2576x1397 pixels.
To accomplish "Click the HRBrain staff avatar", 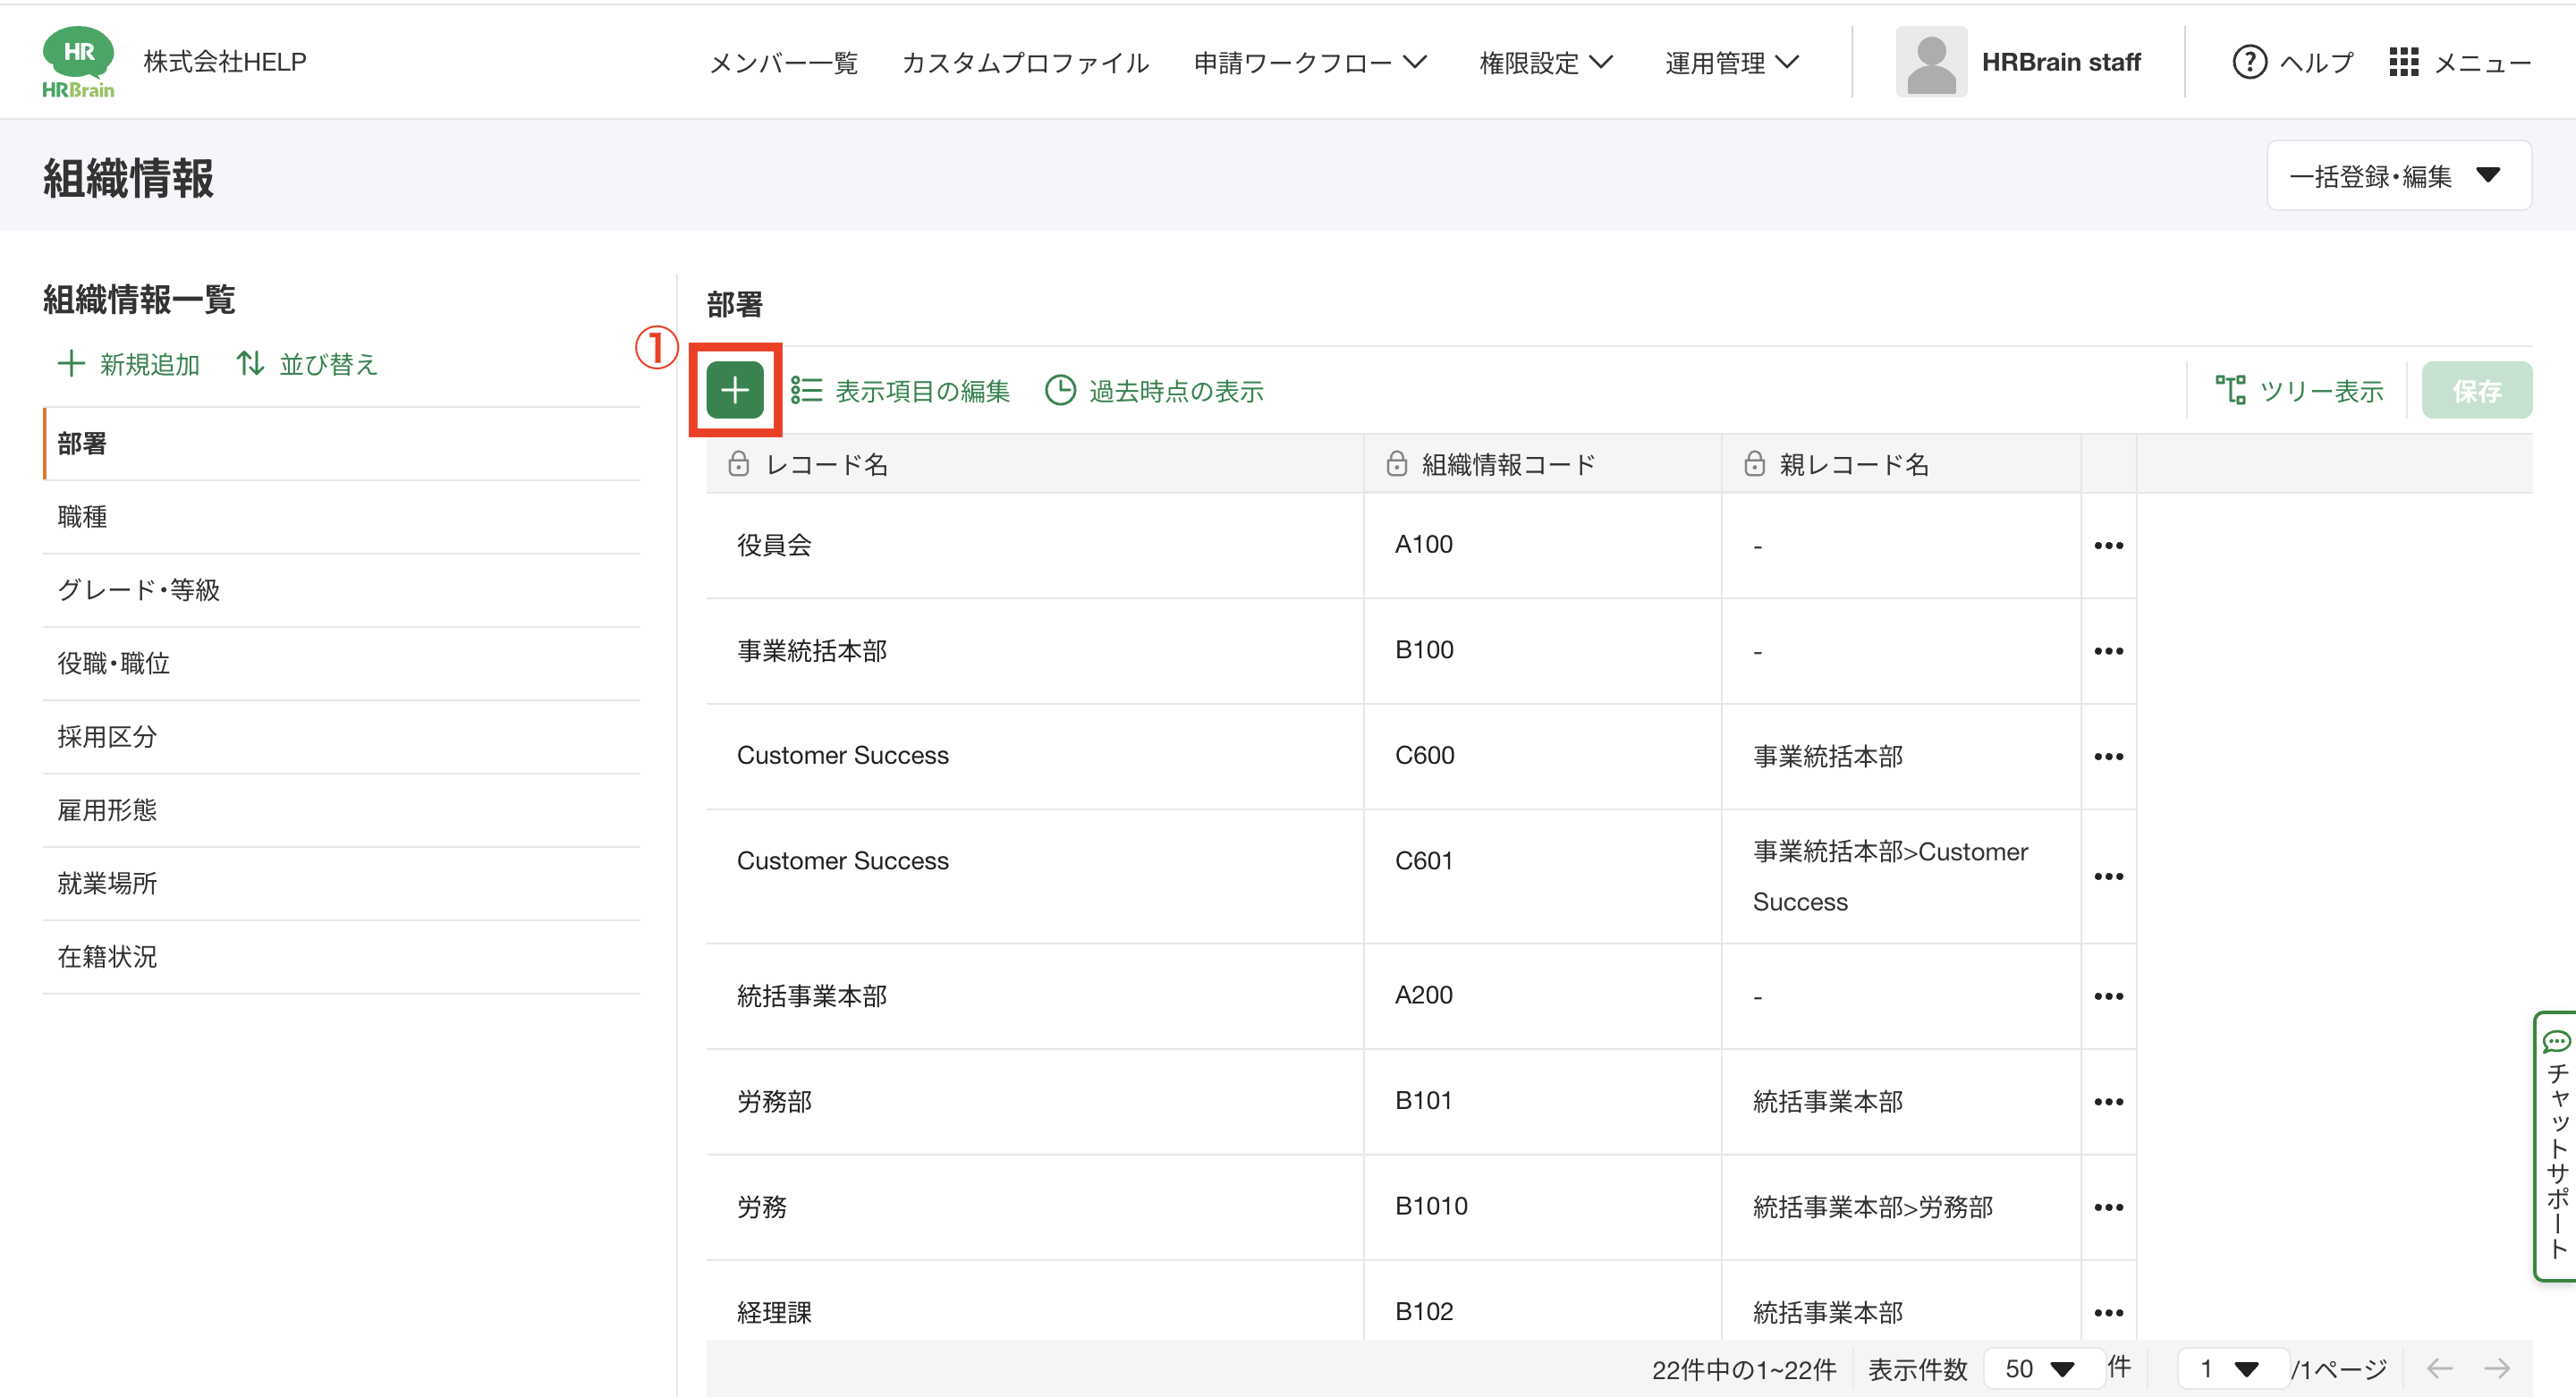I will point(1931,62).
